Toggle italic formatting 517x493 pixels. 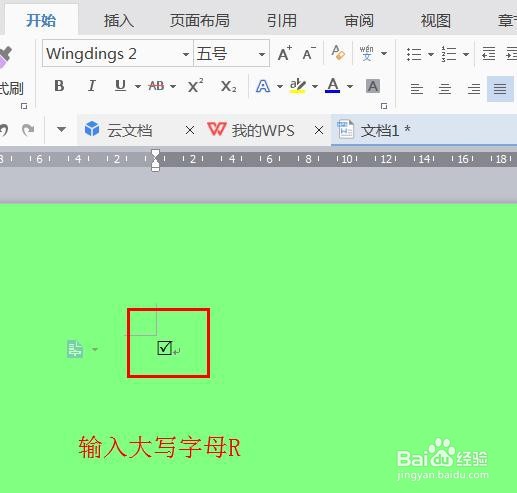pyautogui.click(x=92, y=86)
